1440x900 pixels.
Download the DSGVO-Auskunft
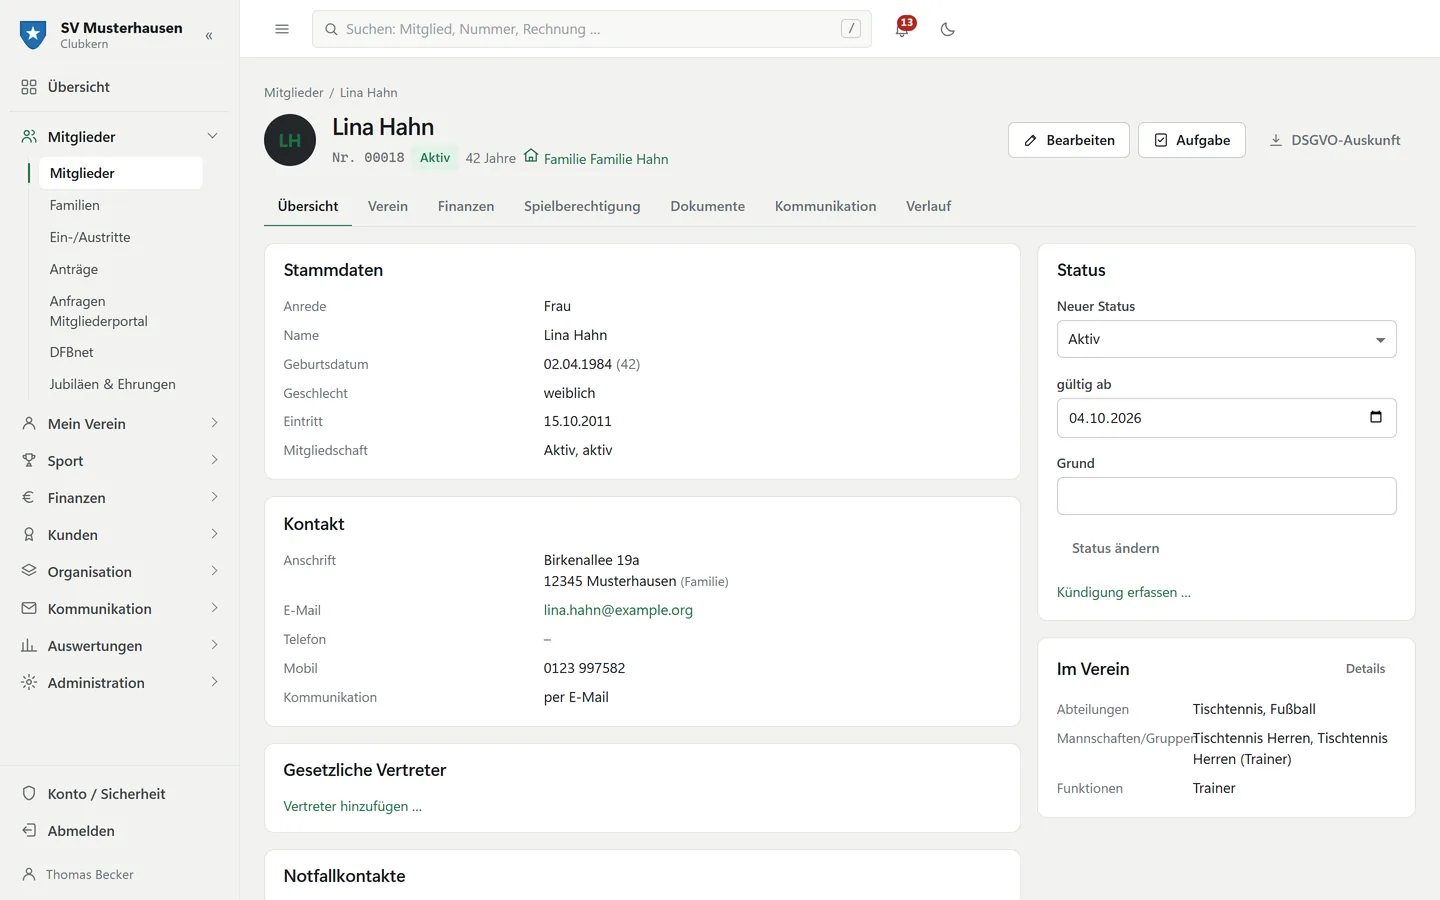[x=1335, y=140]
